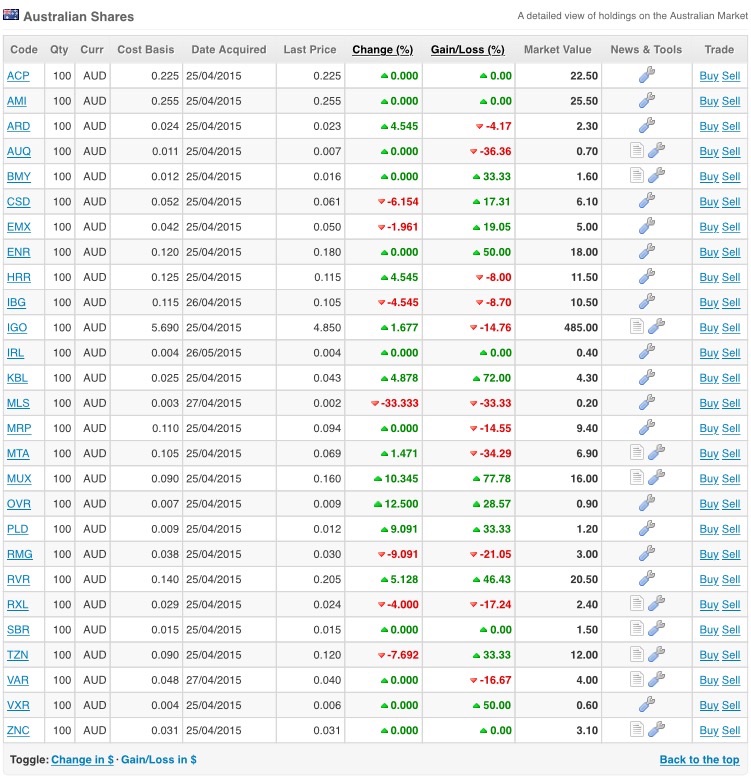The height and width of the screenshot is (779, 751).
Task: Open the news document icon for BMY
Action: pyautogui.click(x=636, y=175)
